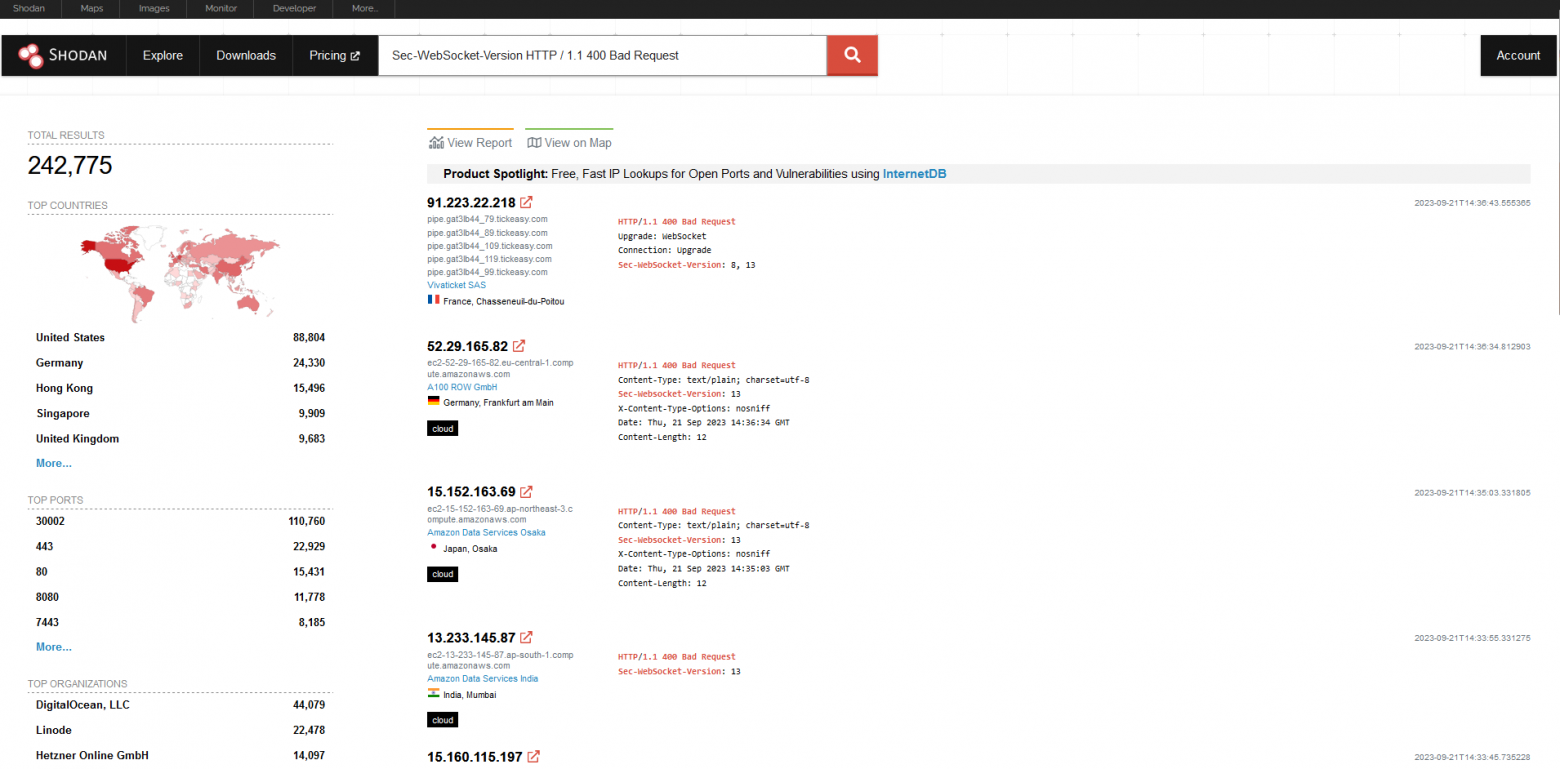Open the Vivaticket SAS organization link
Viewport: 1560px width, 769px height.
[456, 285]
